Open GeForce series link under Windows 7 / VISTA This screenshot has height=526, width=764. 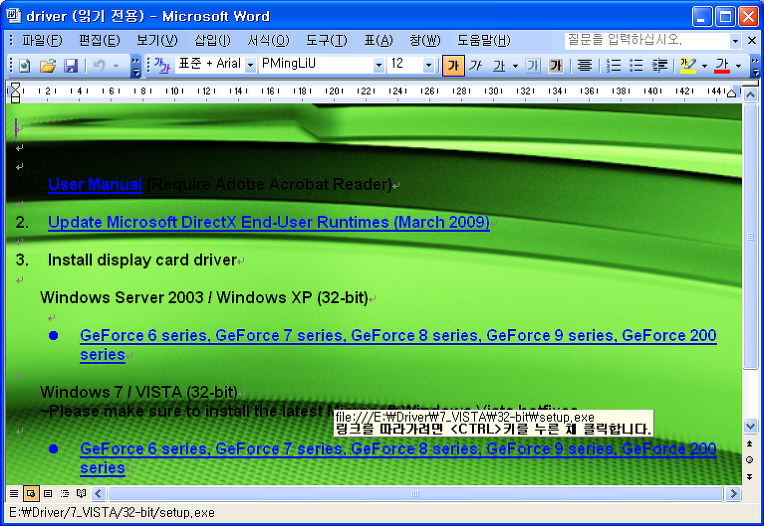(x=398, y=458)
